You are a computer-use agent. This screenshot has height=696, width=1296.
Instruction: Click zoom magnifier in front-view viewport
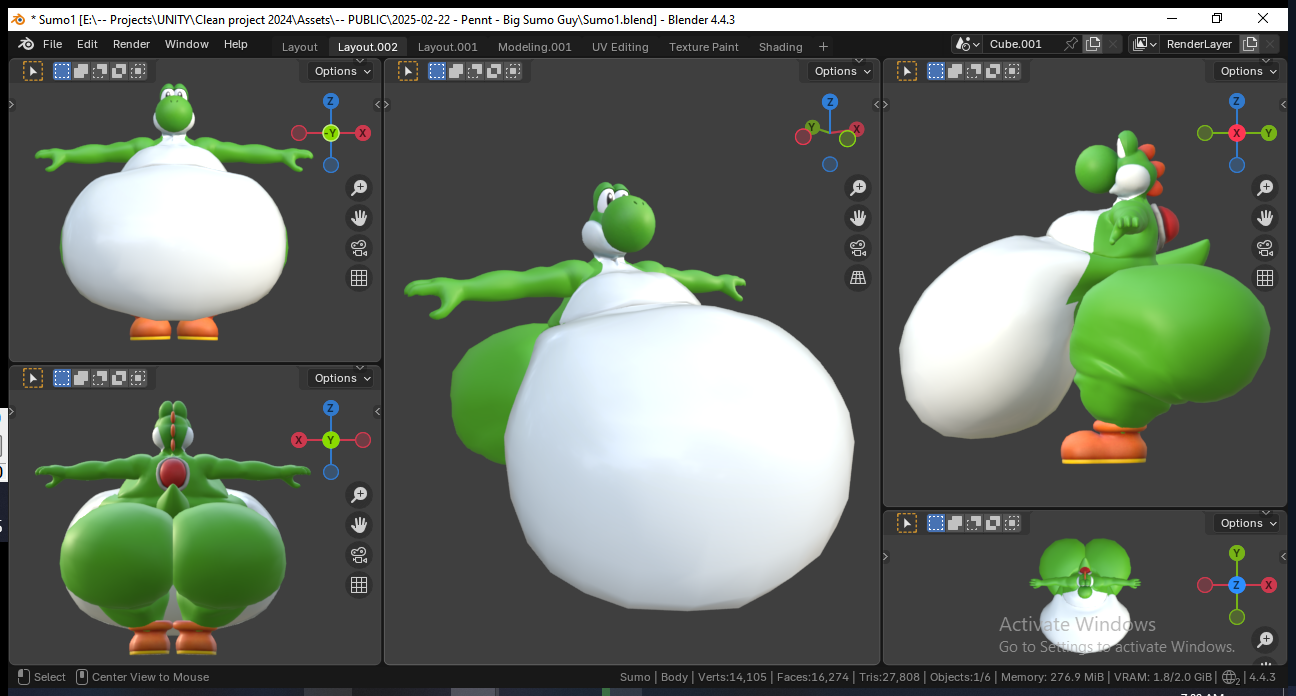[359, 187]
